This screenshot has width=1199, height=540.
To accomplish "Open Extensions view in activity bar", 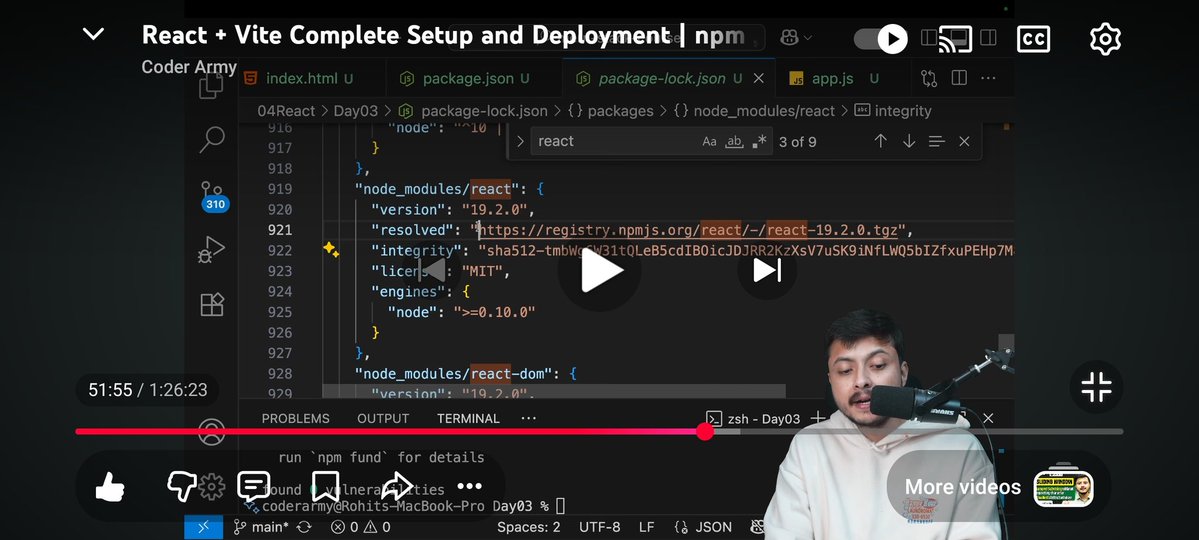I will [x=212, y=304].
